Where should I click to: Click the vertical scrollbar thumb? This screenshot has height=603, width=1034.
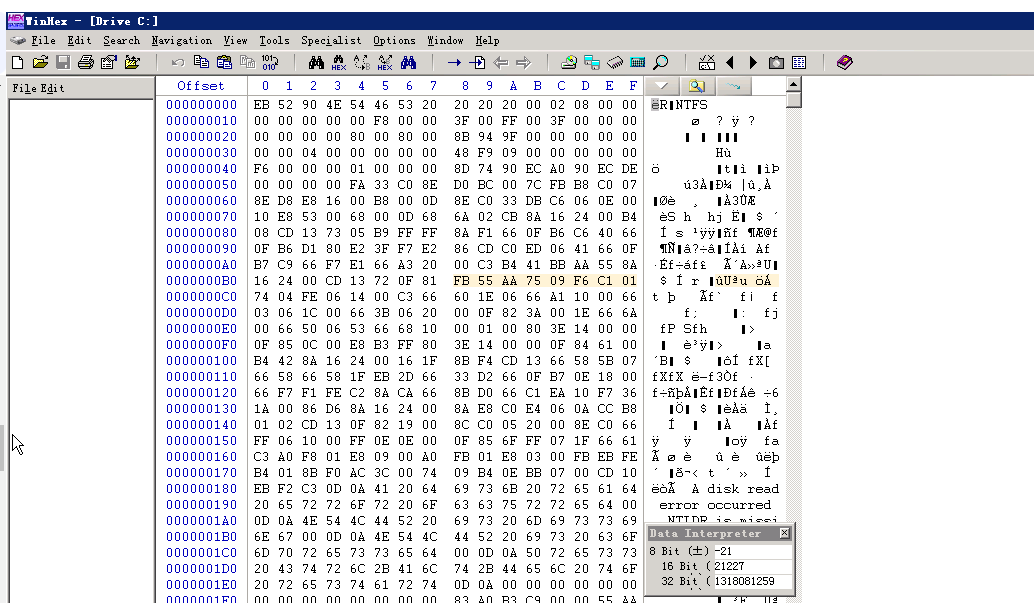[793, 100]
